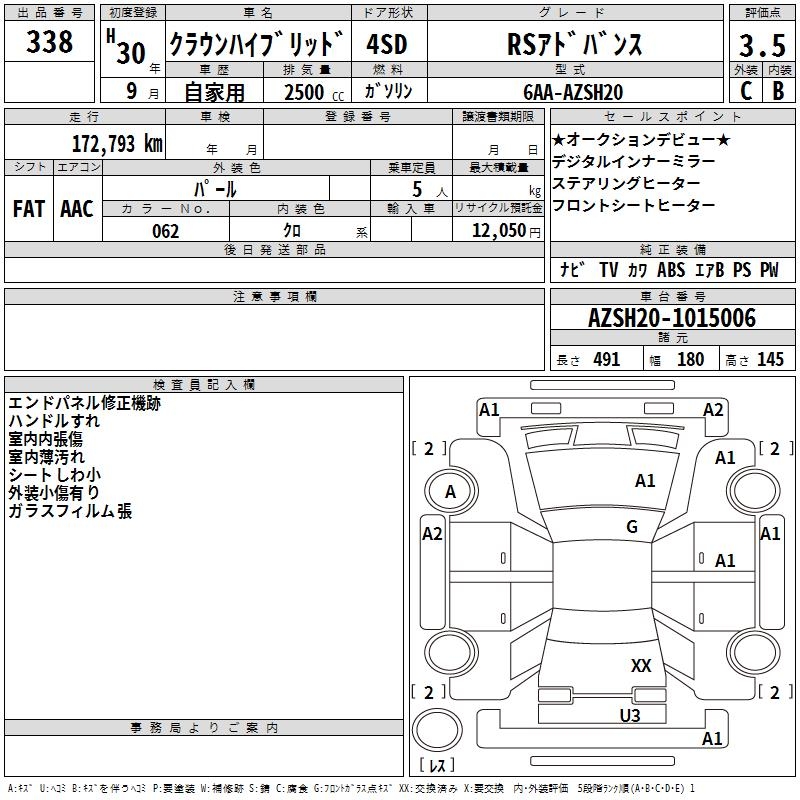Select chassis number AZSH20-1015006
The width and height of the screenshot is (800, 800).
[x=672, y=318]
